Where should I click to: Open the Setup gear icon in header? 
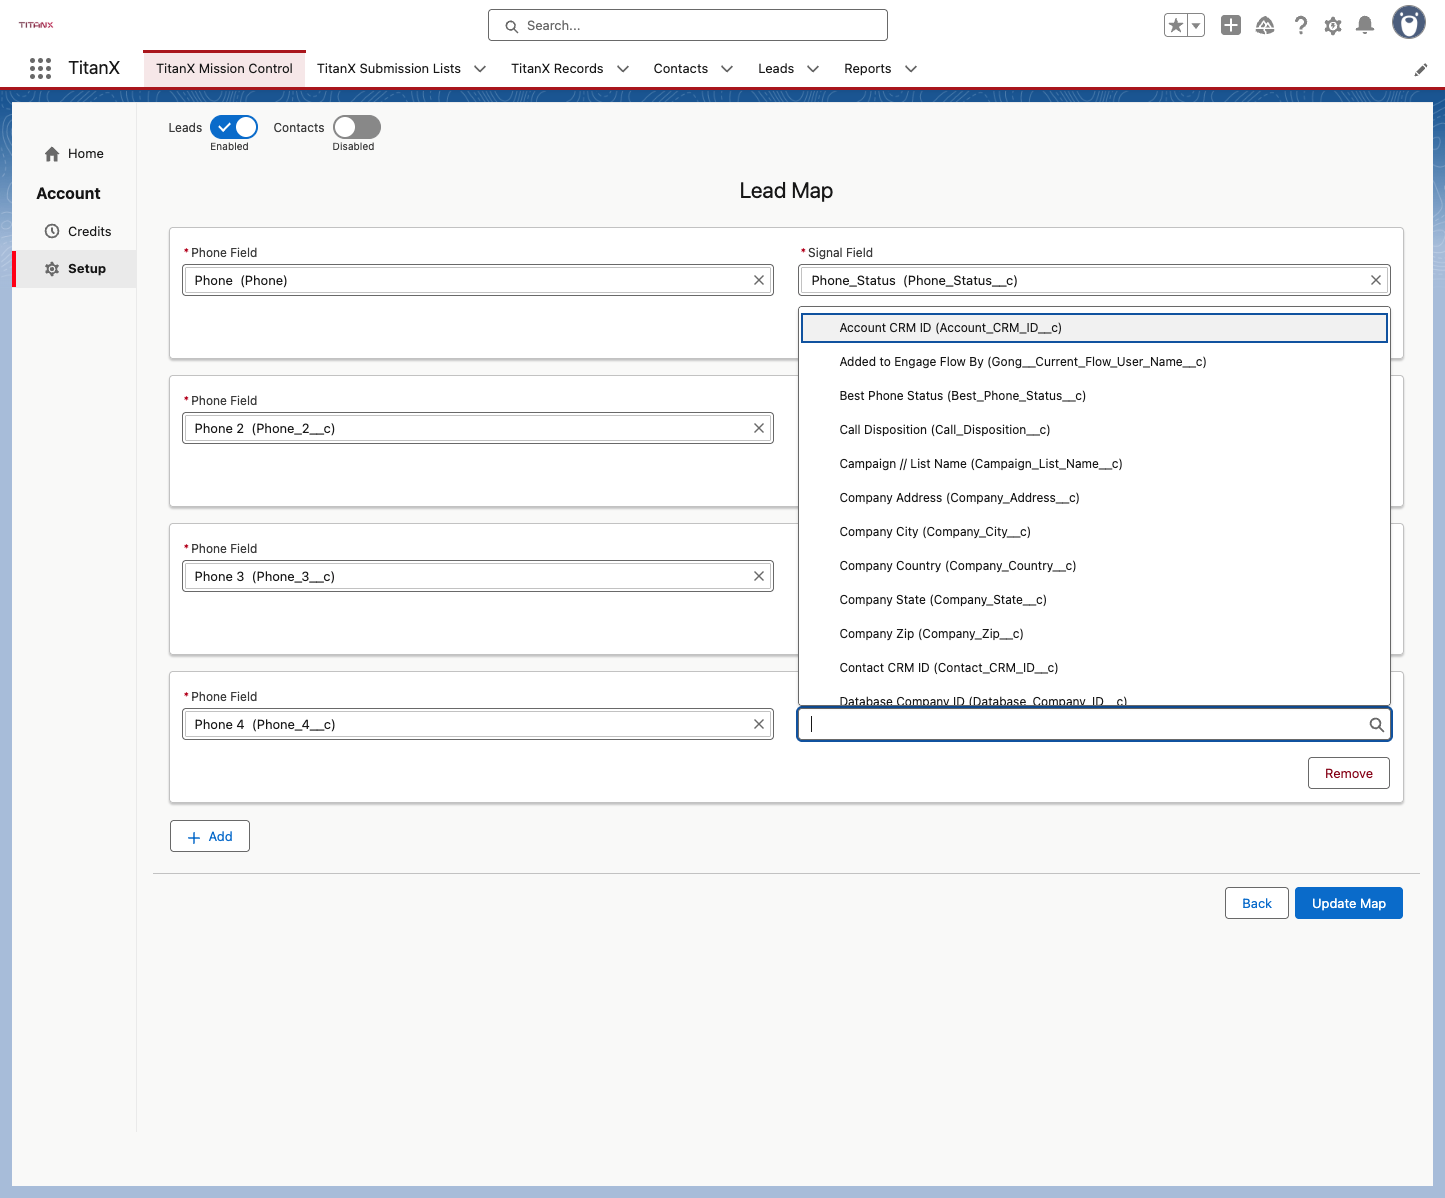pos(1333,25)
